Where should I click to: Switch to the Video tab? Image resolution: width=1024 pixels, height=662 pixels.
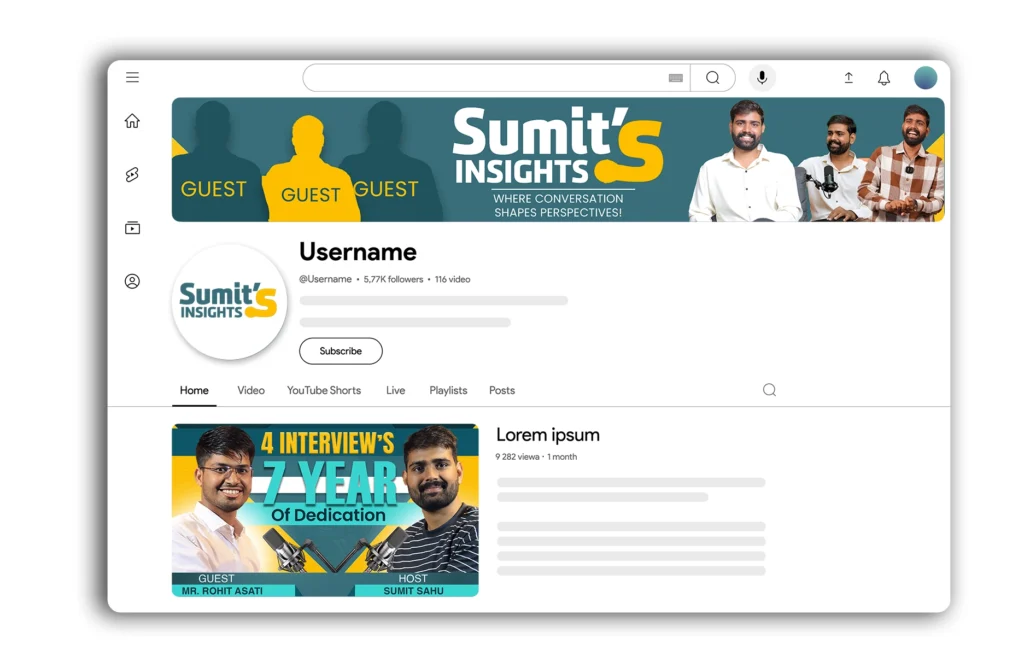pos(251,390)
